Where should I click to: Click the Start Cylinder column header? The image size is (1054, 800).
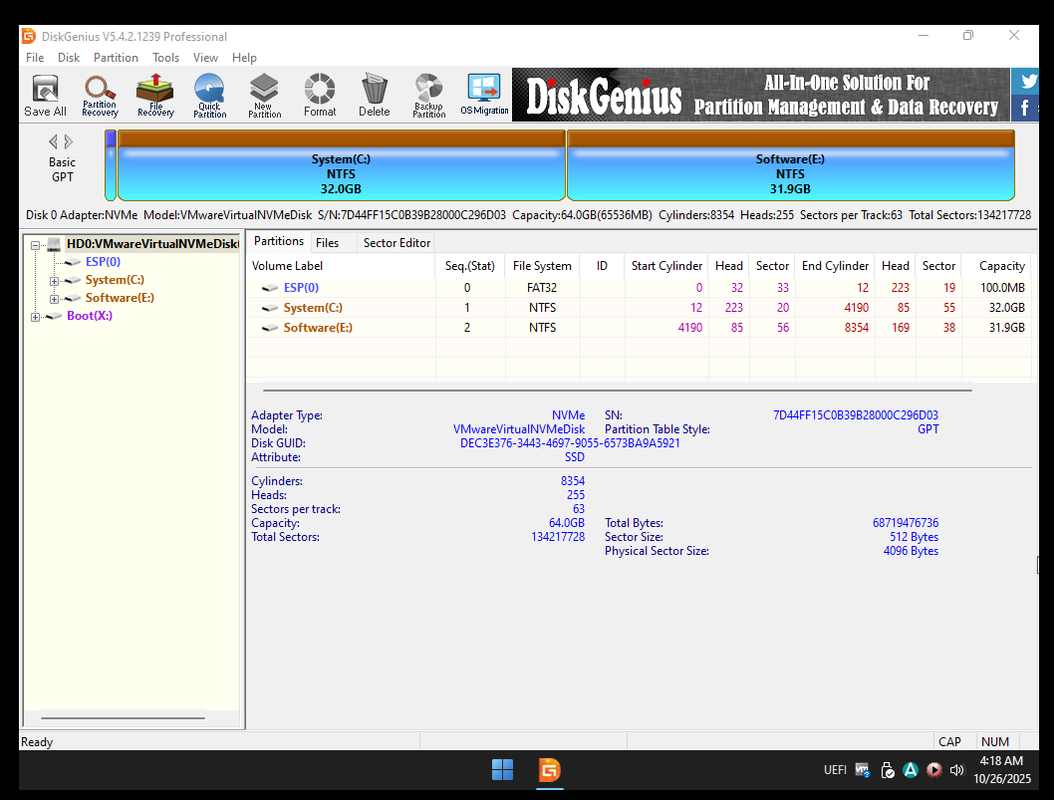point(666,266)
